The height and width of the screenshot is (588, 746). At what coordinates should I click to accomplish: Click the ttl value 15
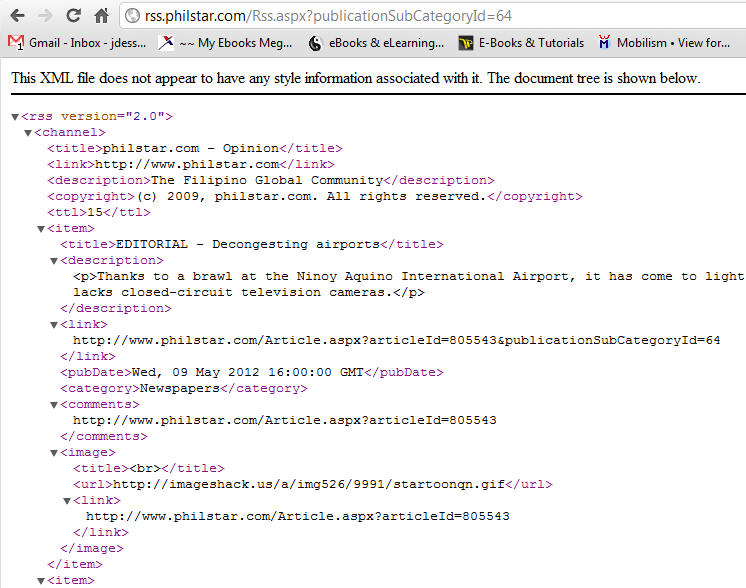tap(95, 213)
